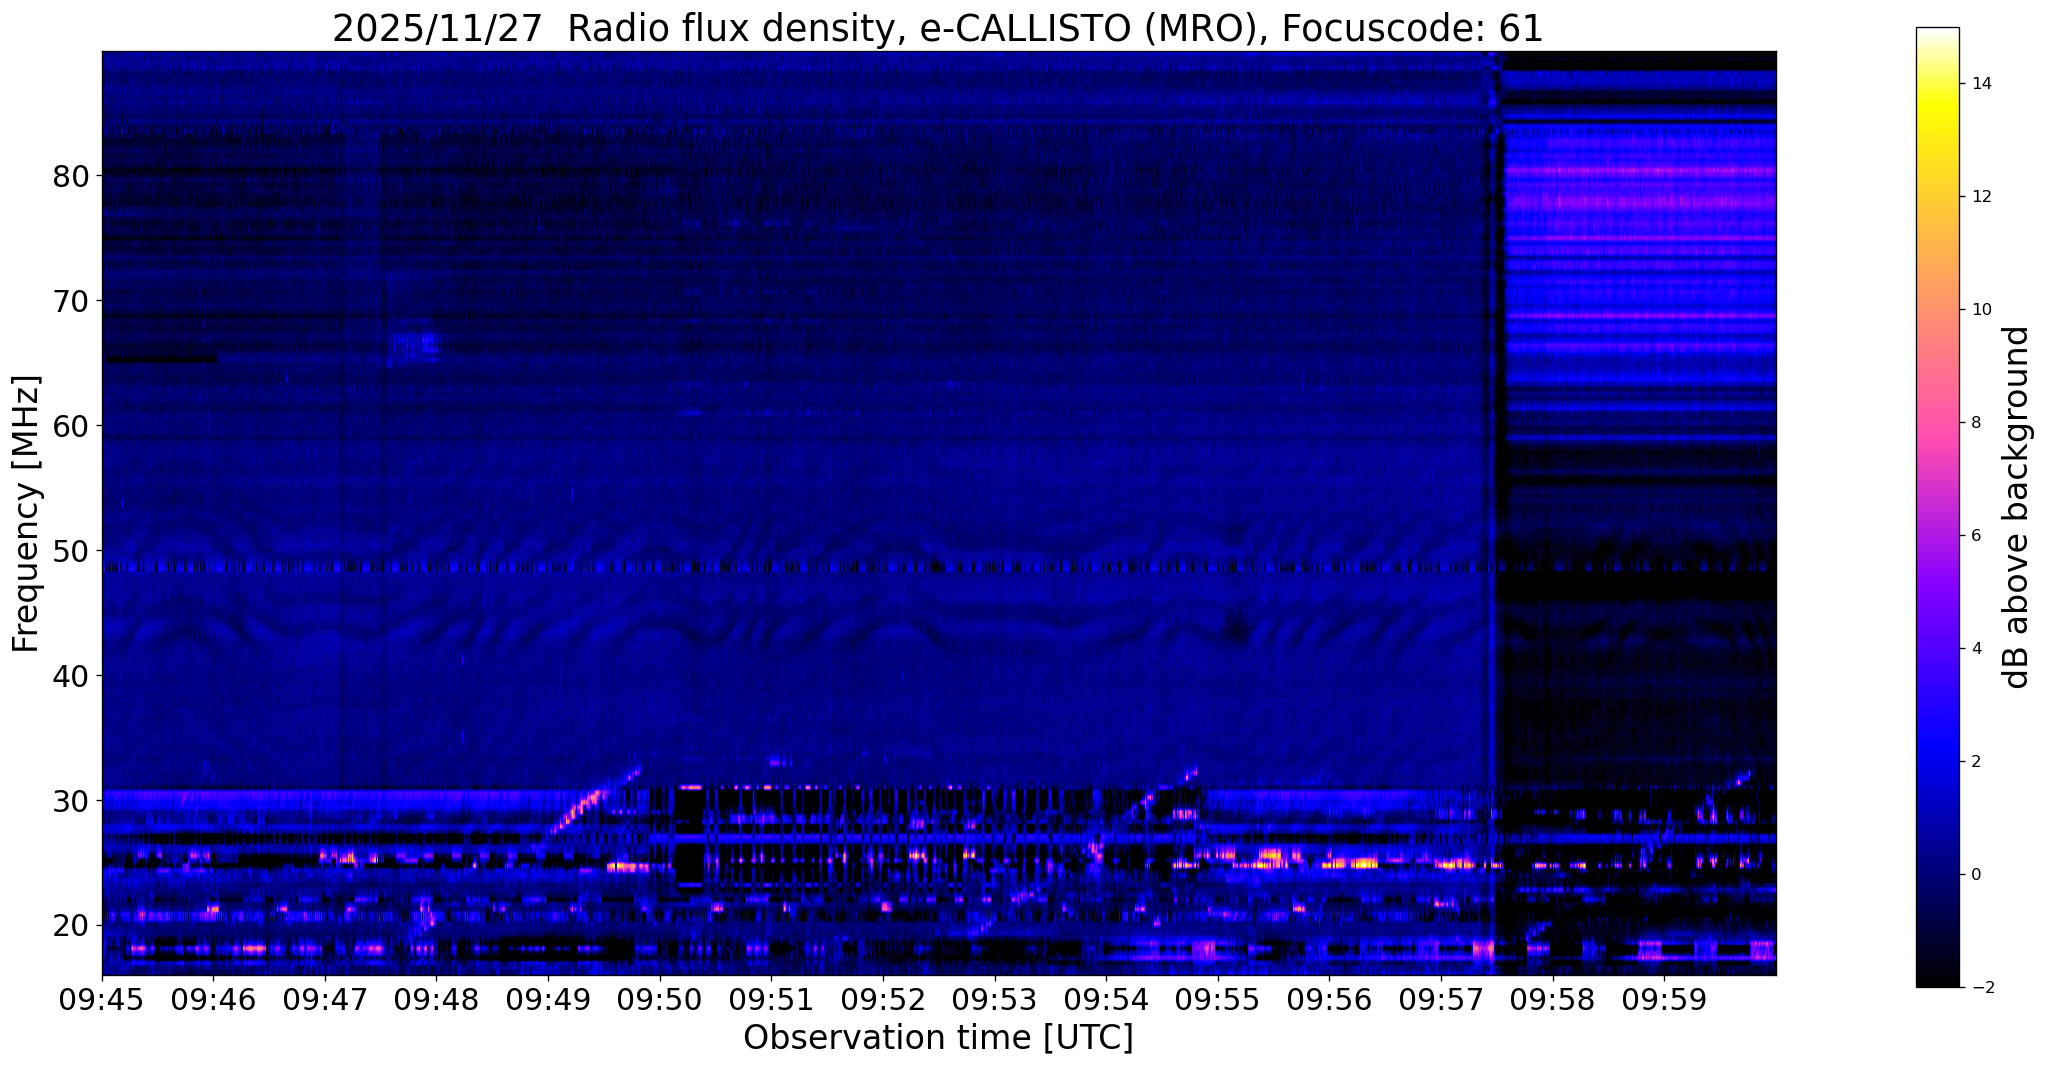Click the 80 MHz frequency tick label
This screenshot has height=1067, width=2047.
[71, 176]
